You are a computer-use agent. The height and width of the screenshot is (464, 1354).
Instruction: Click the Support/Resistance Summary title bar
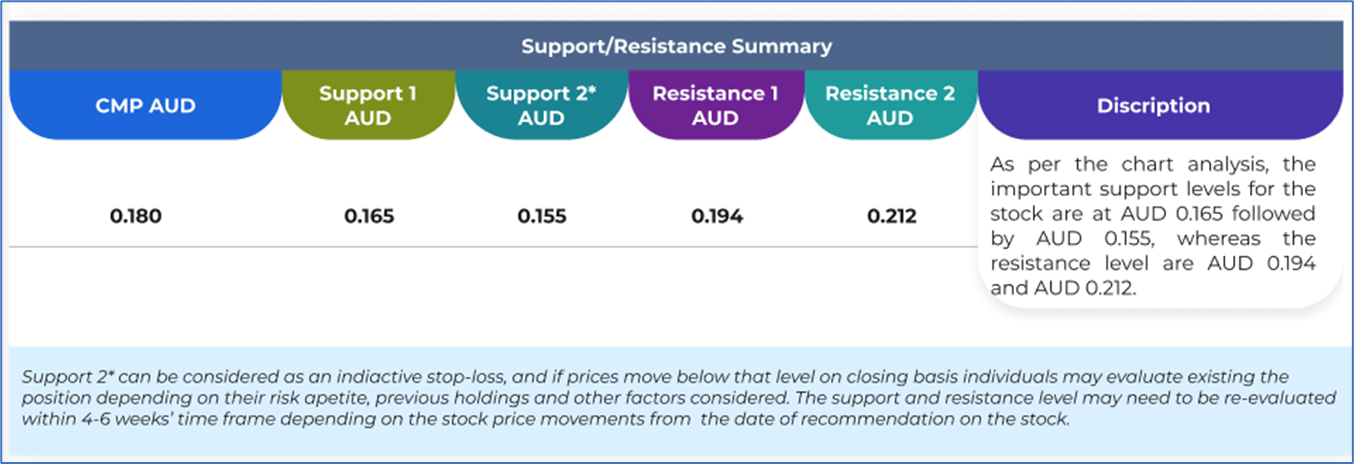tap(676, 46)
